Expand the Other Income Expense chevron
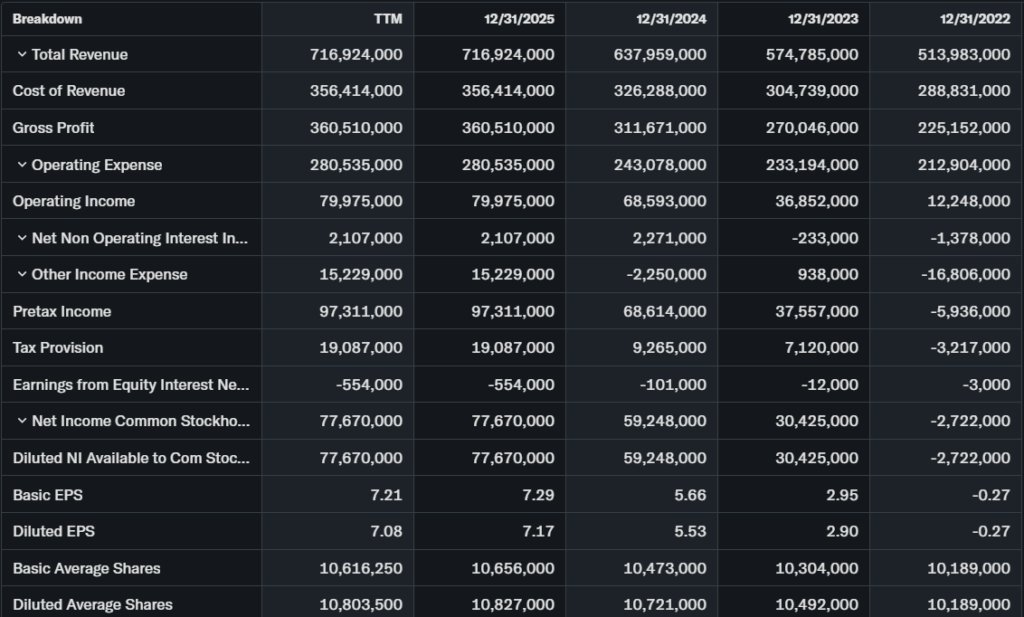The width and height of the screenshot is (1024, 617). [21, 275]
